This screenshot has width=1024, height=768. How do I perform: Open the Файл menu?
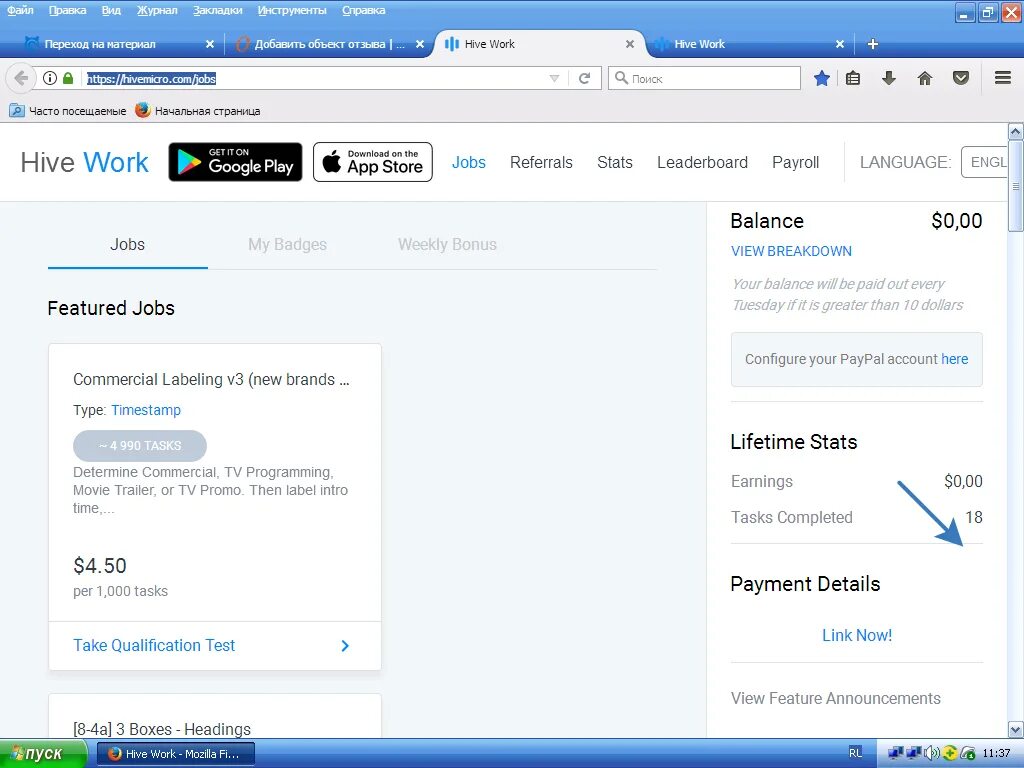point(20,10)
